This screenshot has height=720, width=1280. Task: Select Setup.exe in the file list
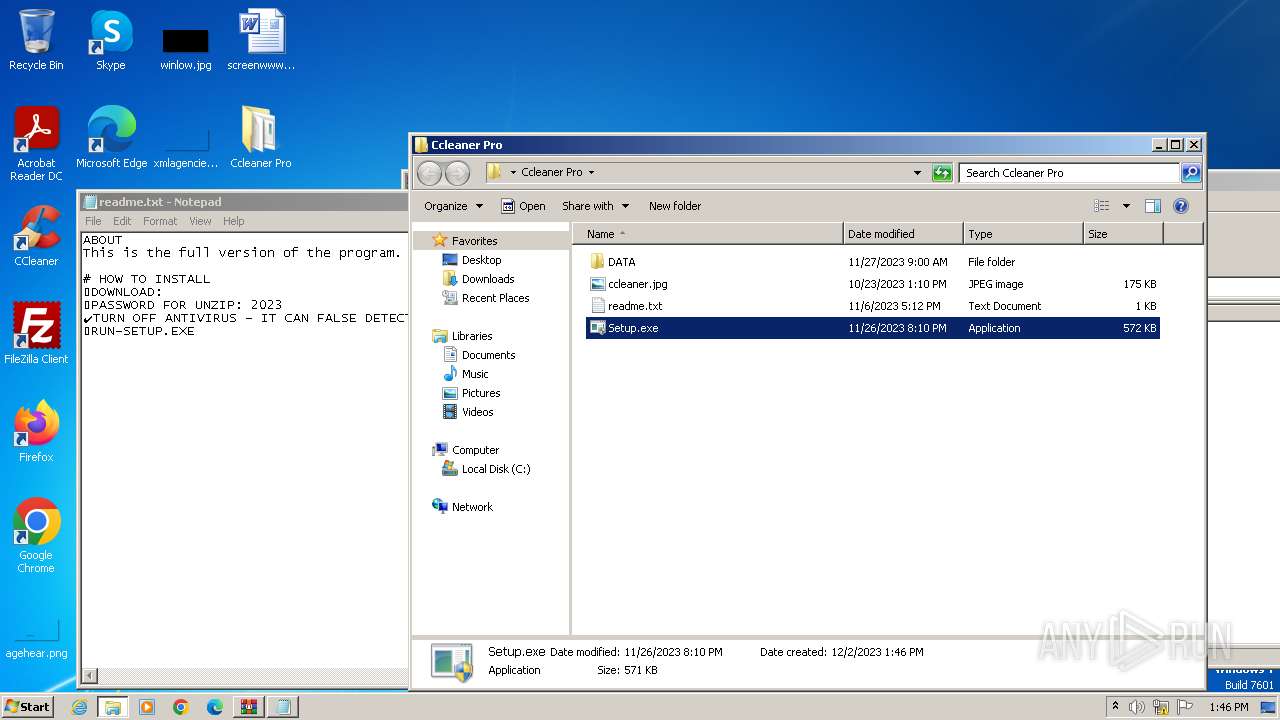coord(872,328)
